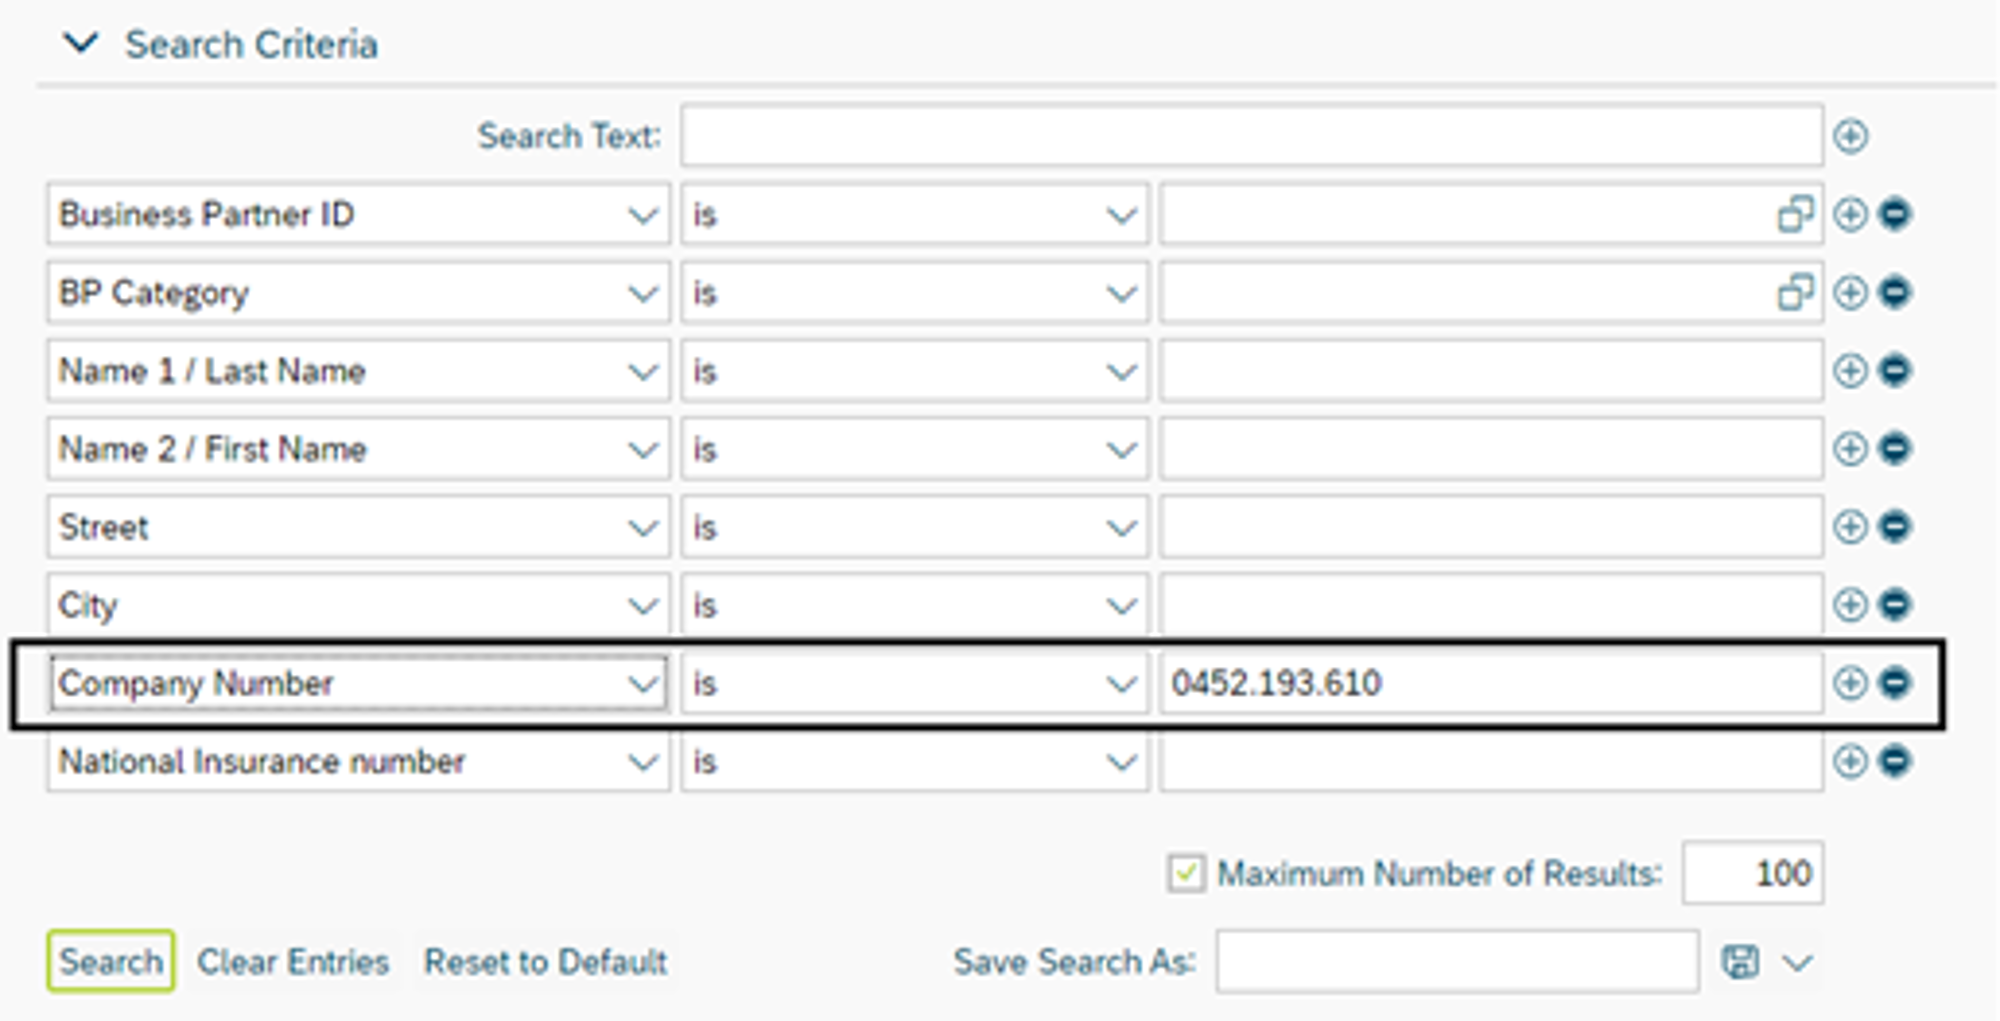Add criterion after Company Number row

pyautogui.click(x=1850, y=683)
